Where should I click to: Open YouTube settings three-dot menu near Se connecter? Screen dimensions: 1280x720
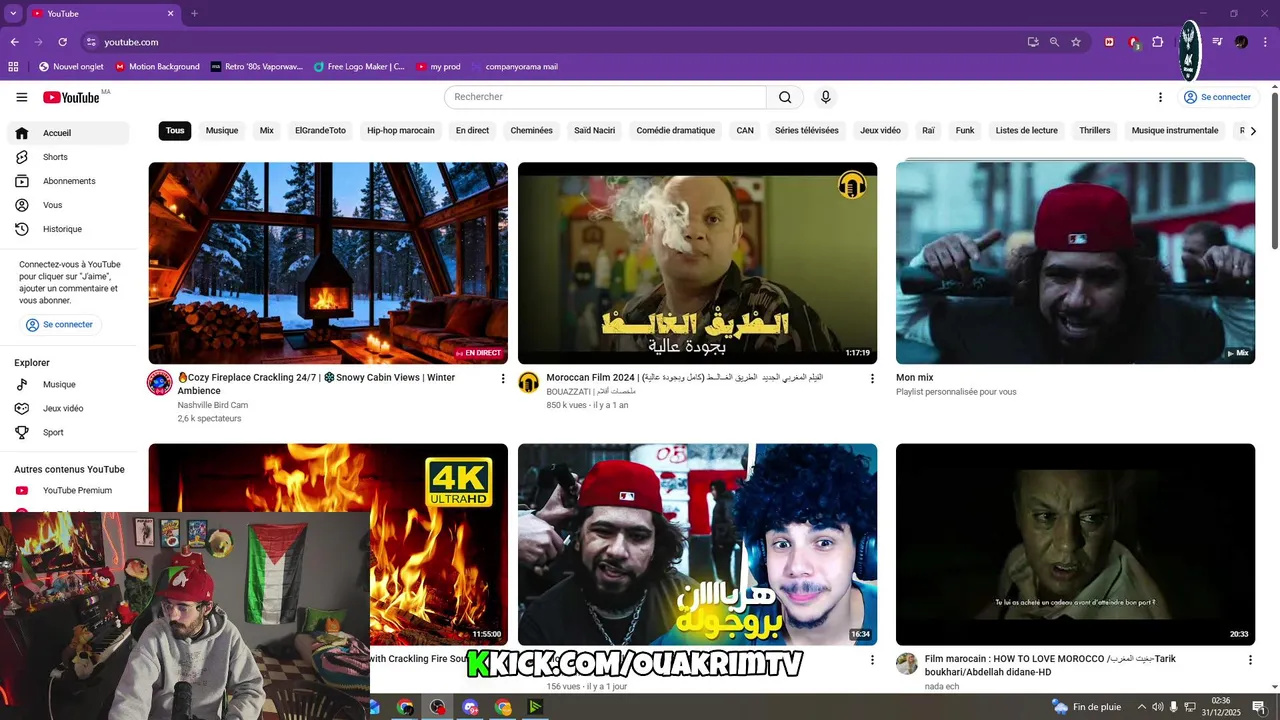tap(1160, 97)
